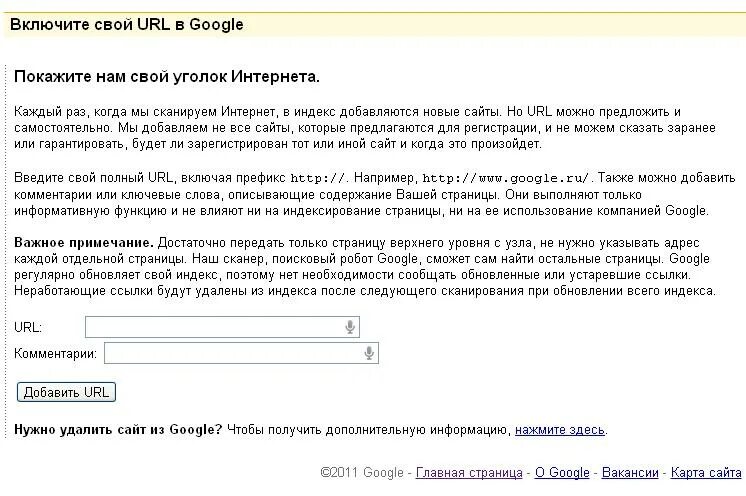
Task: Click the ©2011 Google copyright text
Action: point(362,473)
